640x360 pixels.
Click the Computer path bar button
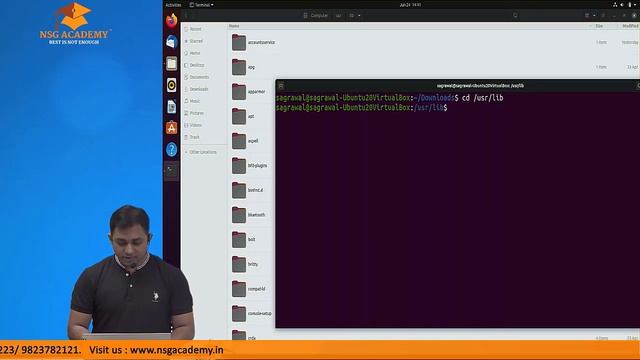316,16
